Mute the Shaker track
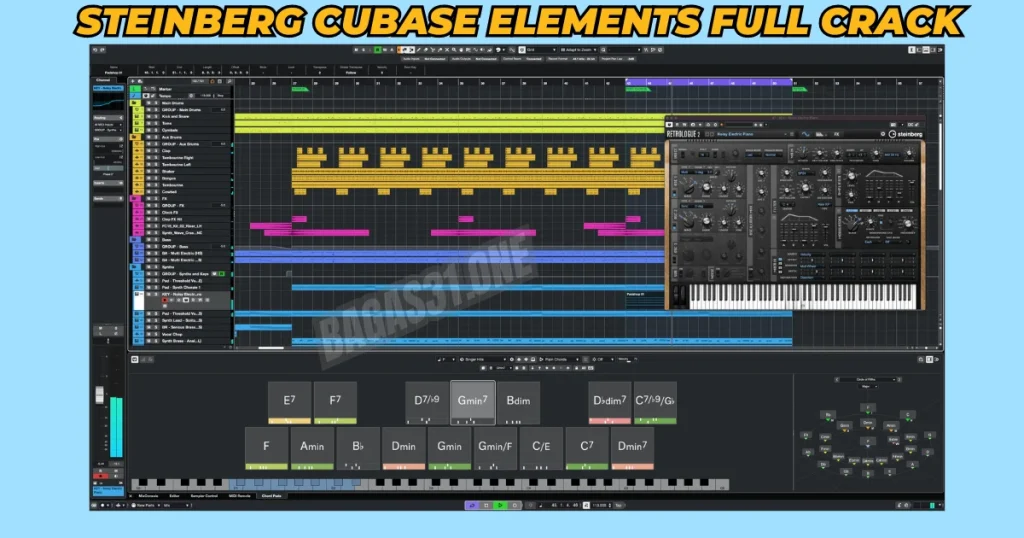Viewport: 1024px width, 538px height. click(149, 171)
